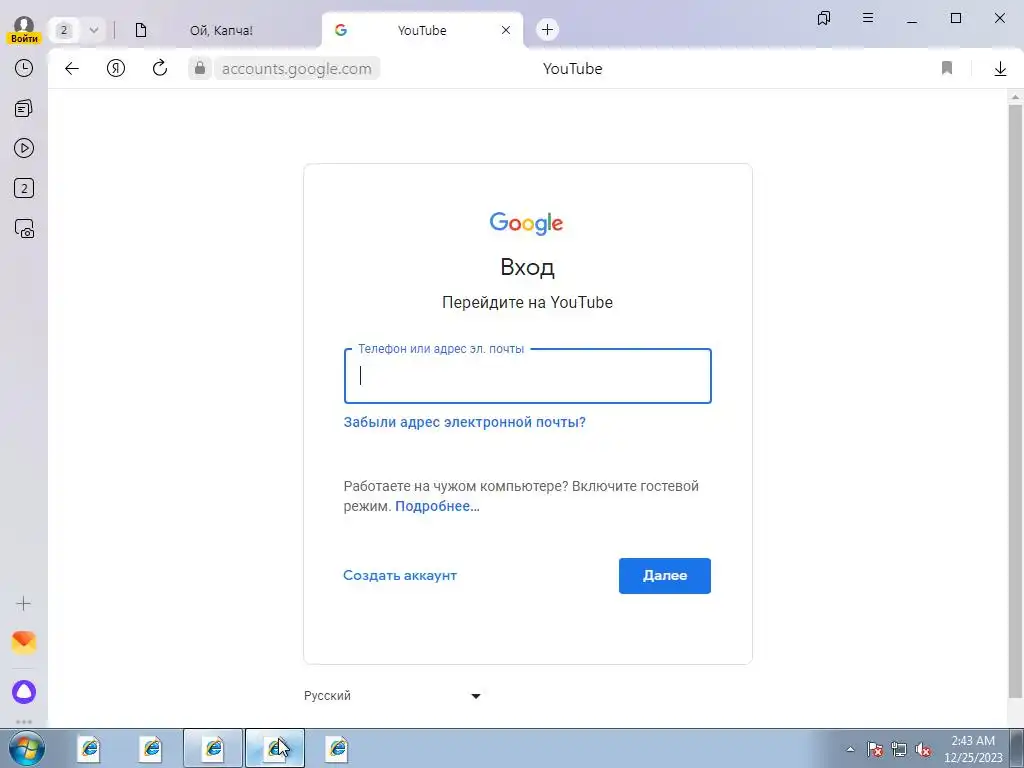Expand the tab group dropdown chevron
The width and height of the screenshot is (1024, 768).
(93, 30)
